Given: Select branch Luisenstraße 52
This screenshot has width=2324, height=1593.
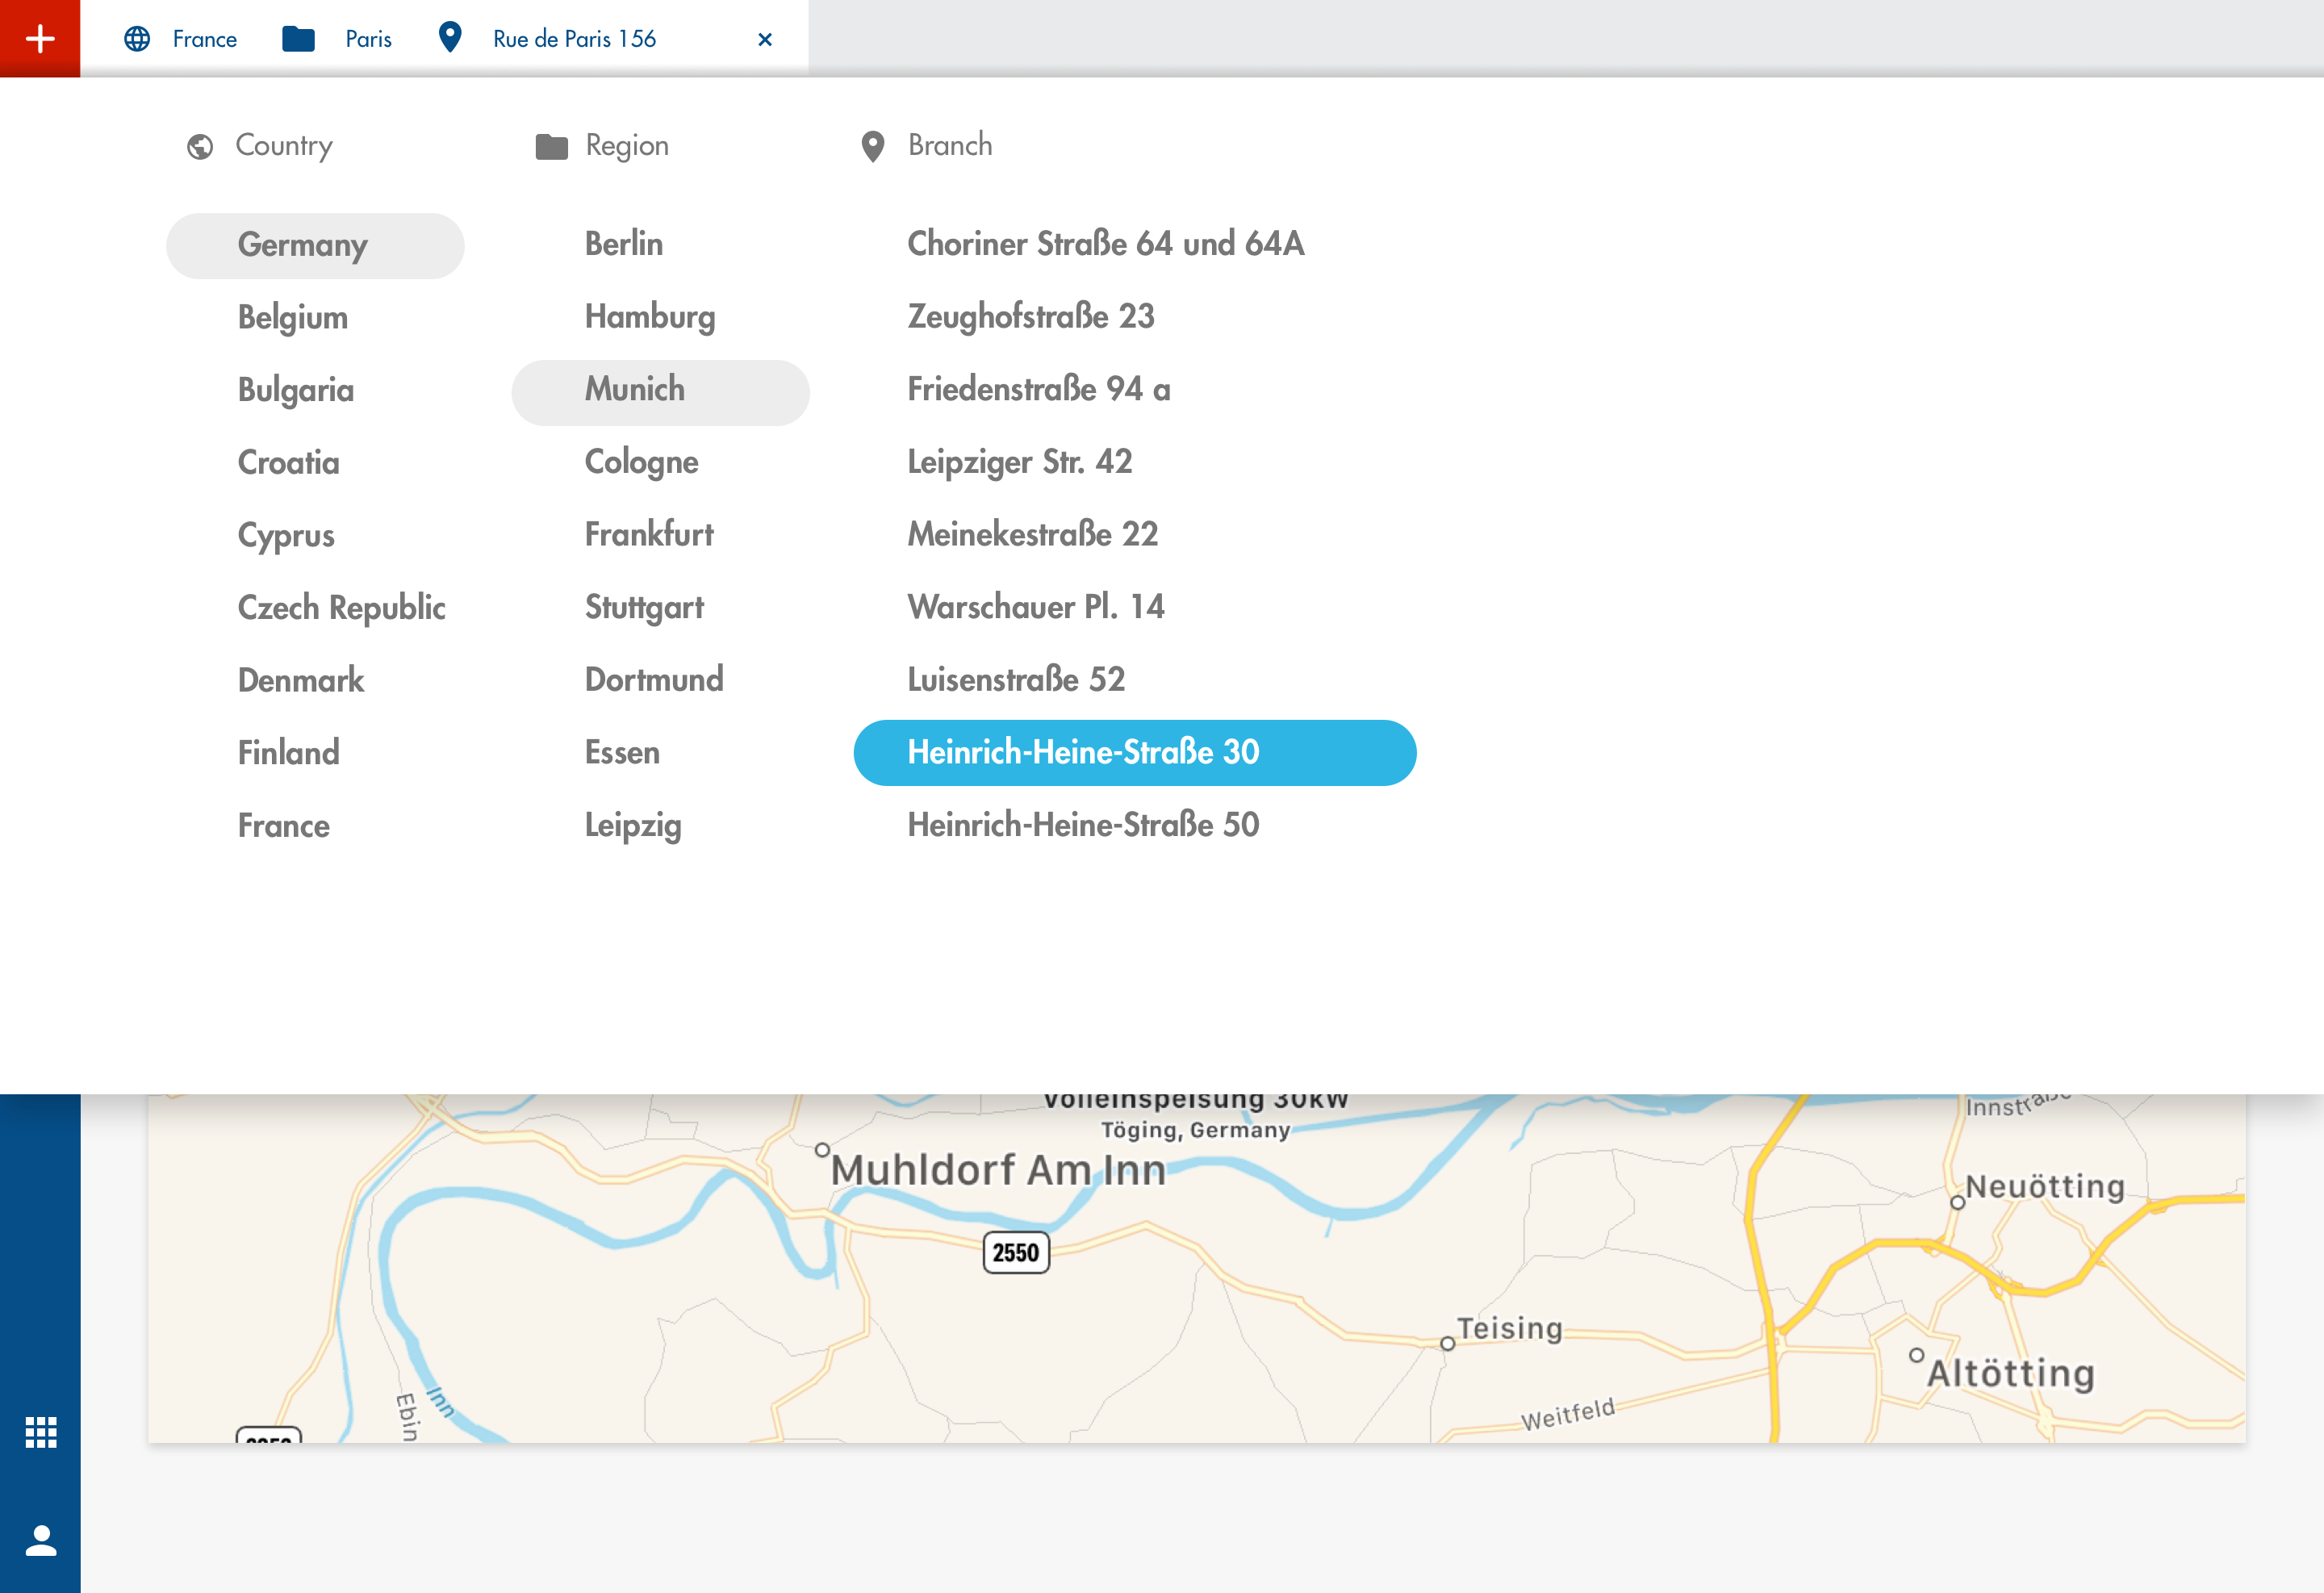Looking at the screenshot, I should pyautogui.click(x=1016, y=680).
